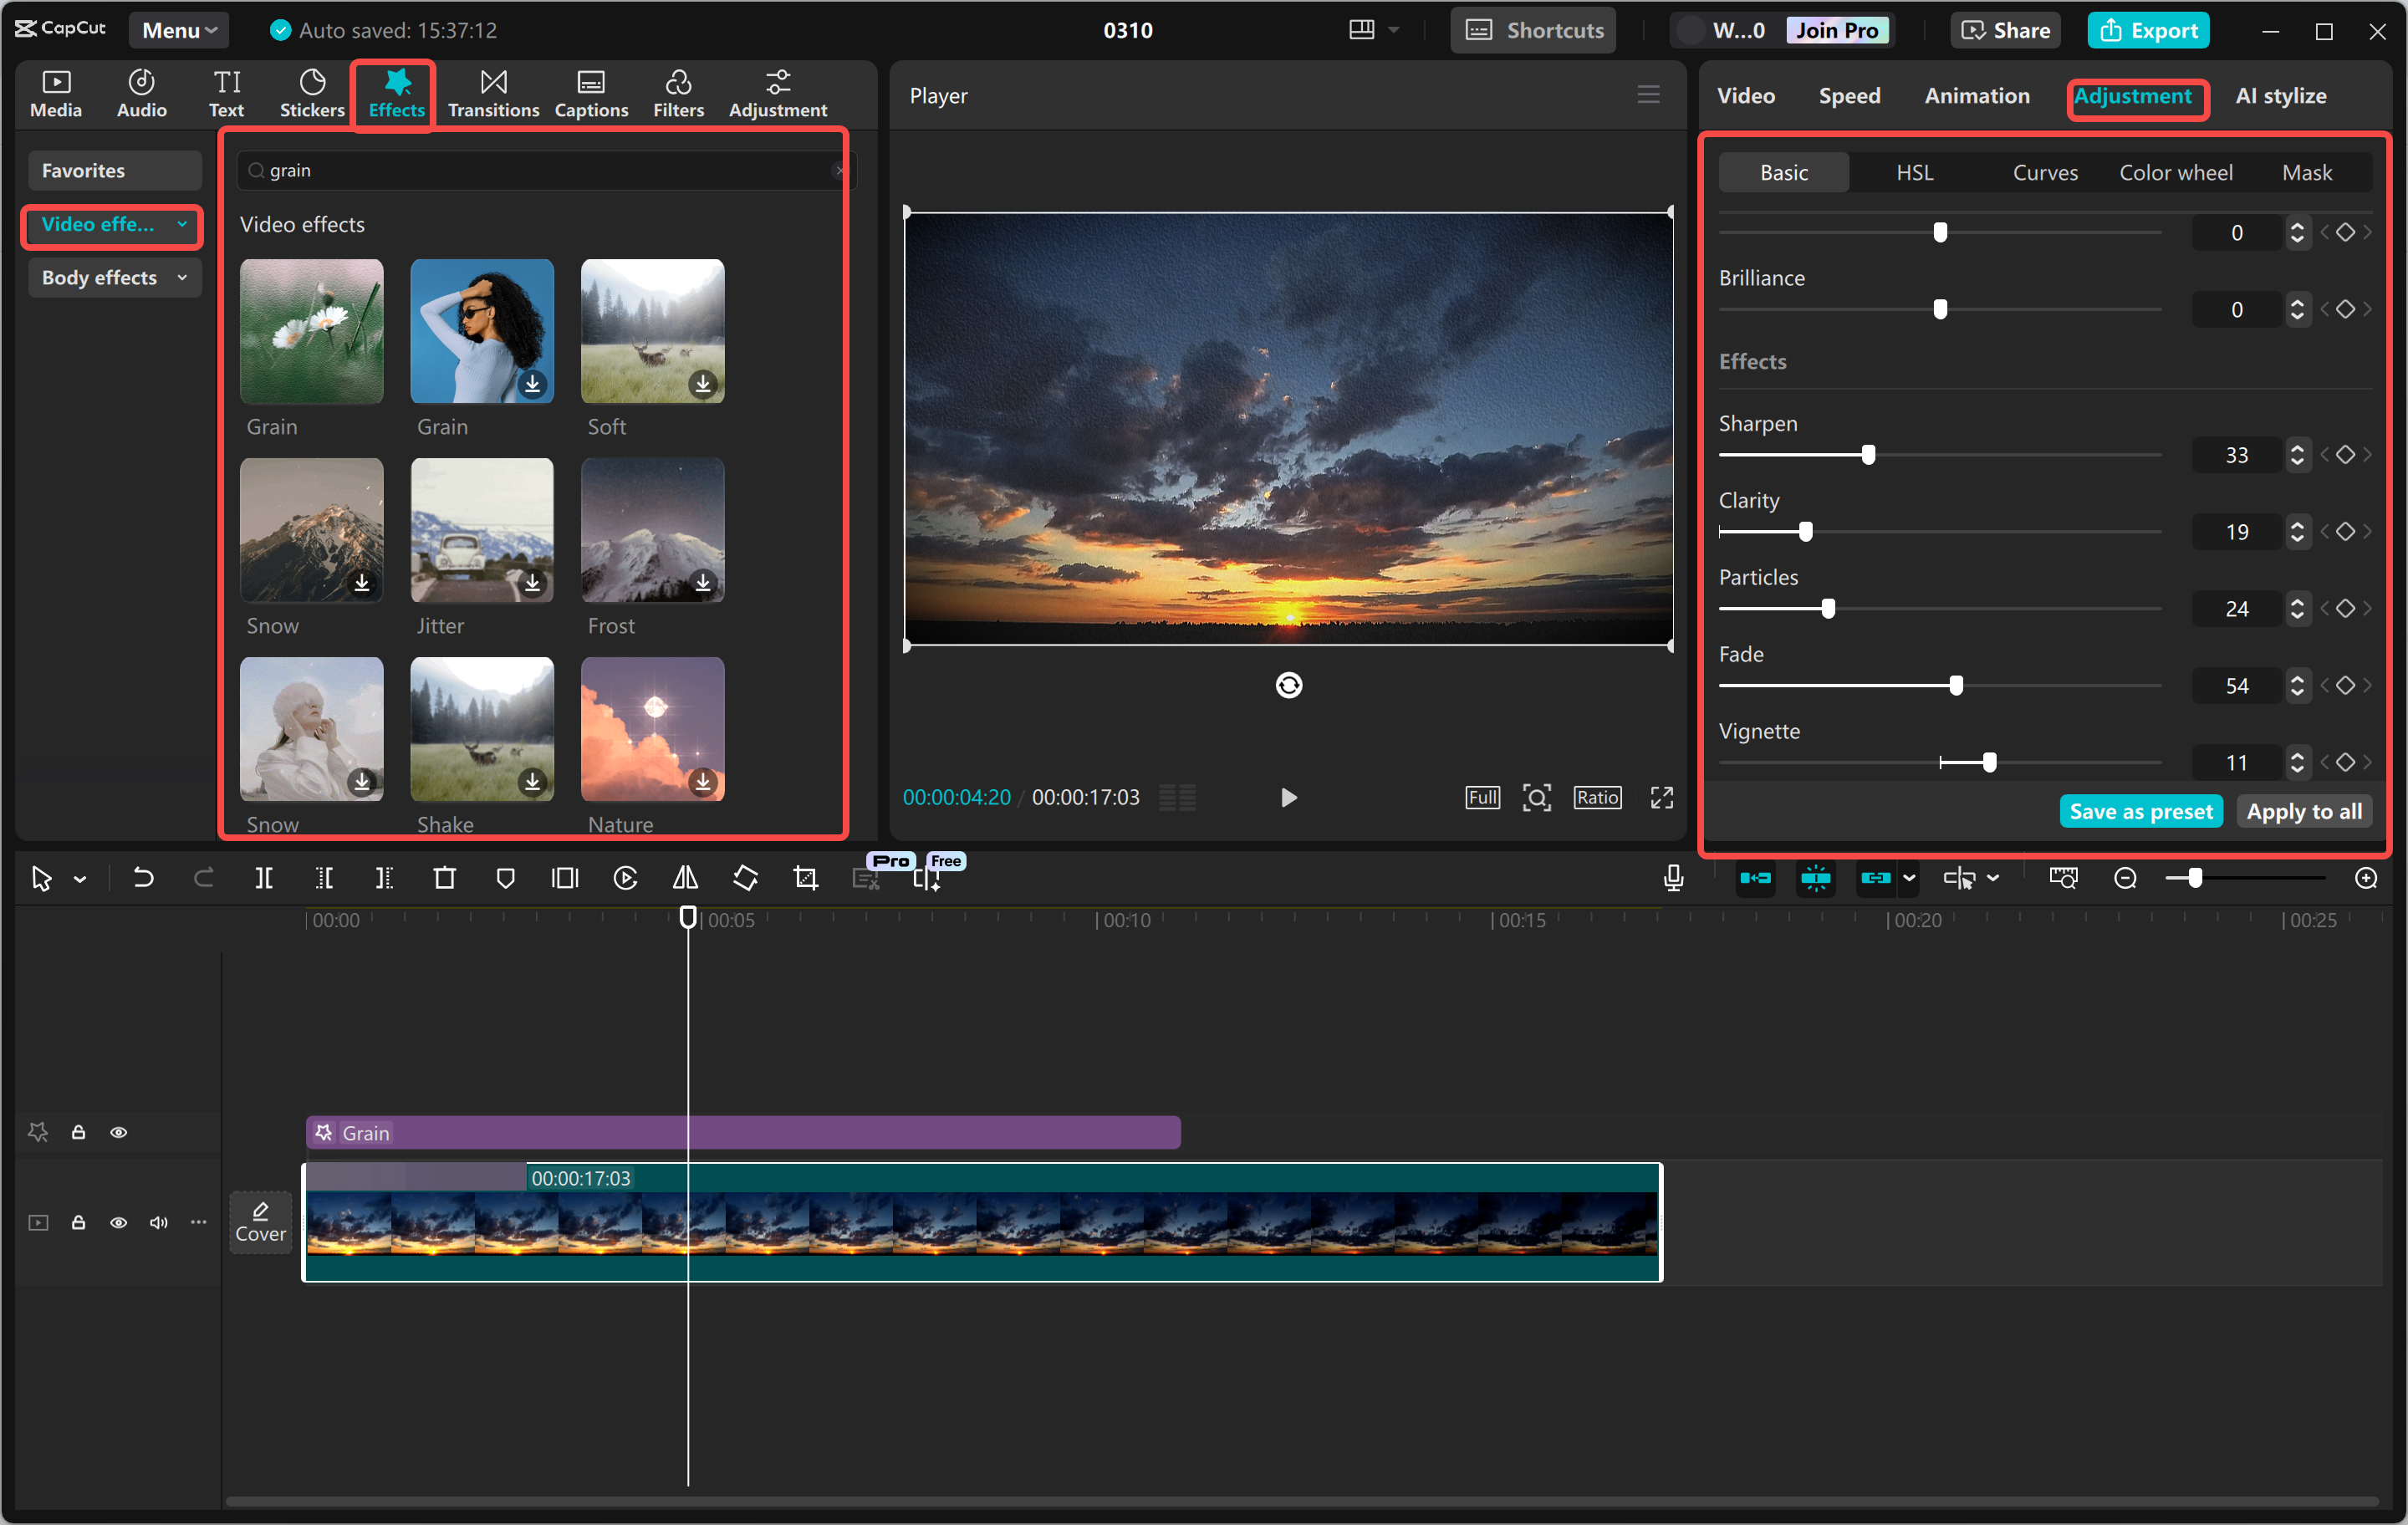
Task: Open the Menu dropdown
Action: (178, 29)
